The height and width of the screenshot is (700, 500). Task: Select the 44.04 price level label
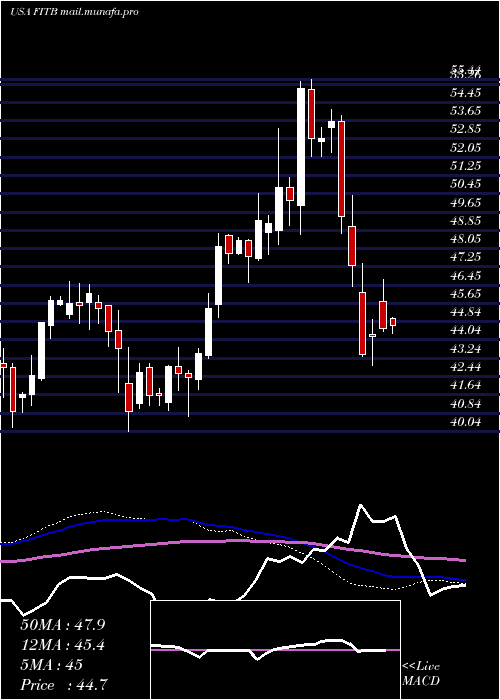(x=465, y=330)
